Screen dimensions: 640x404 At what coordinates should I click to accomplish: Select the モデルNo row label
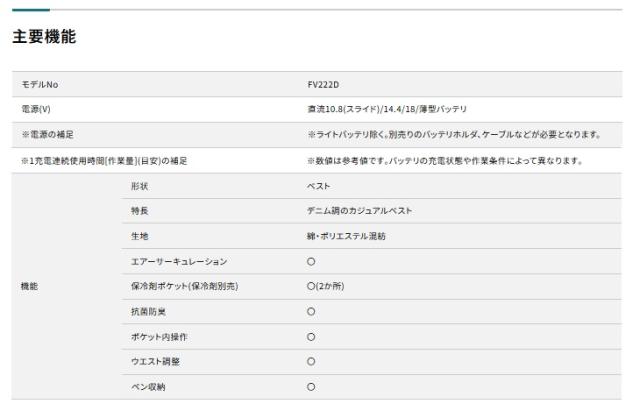[40, 85]
